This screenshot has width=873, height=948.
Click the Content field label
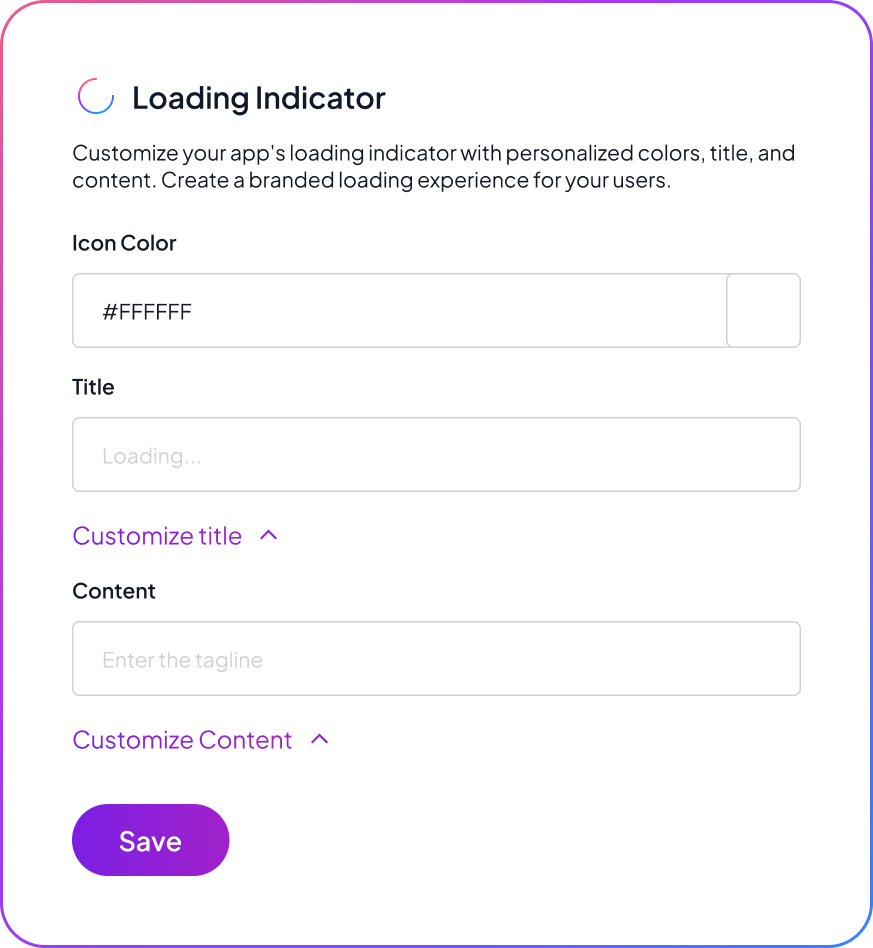click(x=114, y=591)
